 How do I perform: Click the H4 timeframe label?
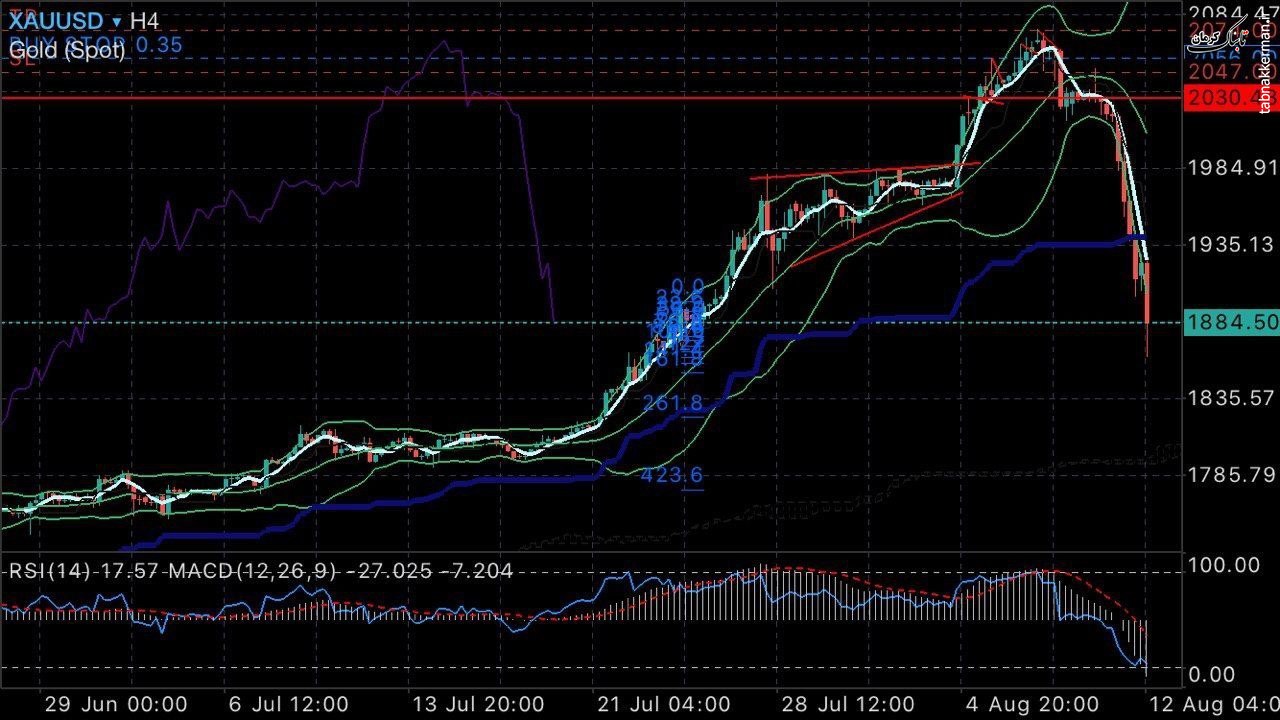point(146,21)
